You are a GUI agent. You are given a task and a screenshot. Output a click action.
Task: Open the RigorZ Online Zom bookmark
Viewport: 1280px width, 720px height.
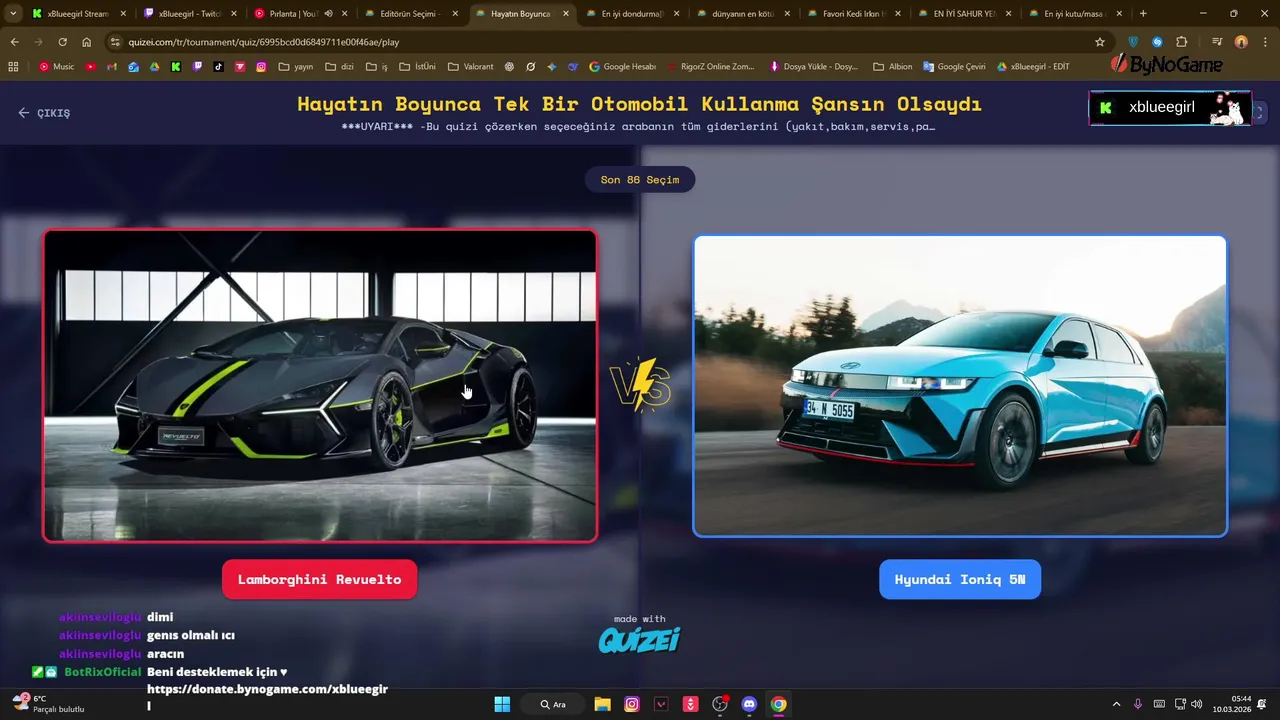(713, 66)
